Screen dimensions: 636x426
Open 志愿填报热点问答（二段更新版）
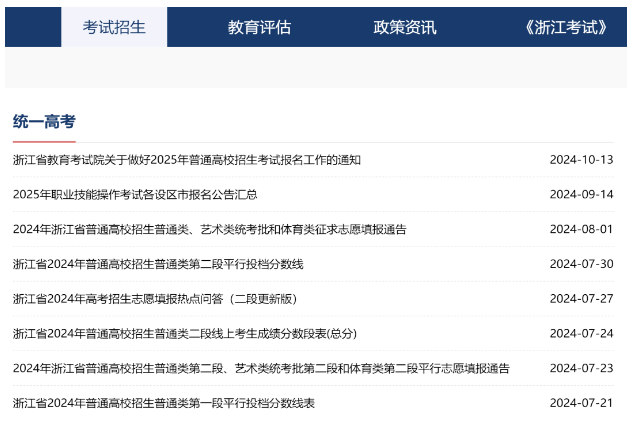tap(155, 299)
